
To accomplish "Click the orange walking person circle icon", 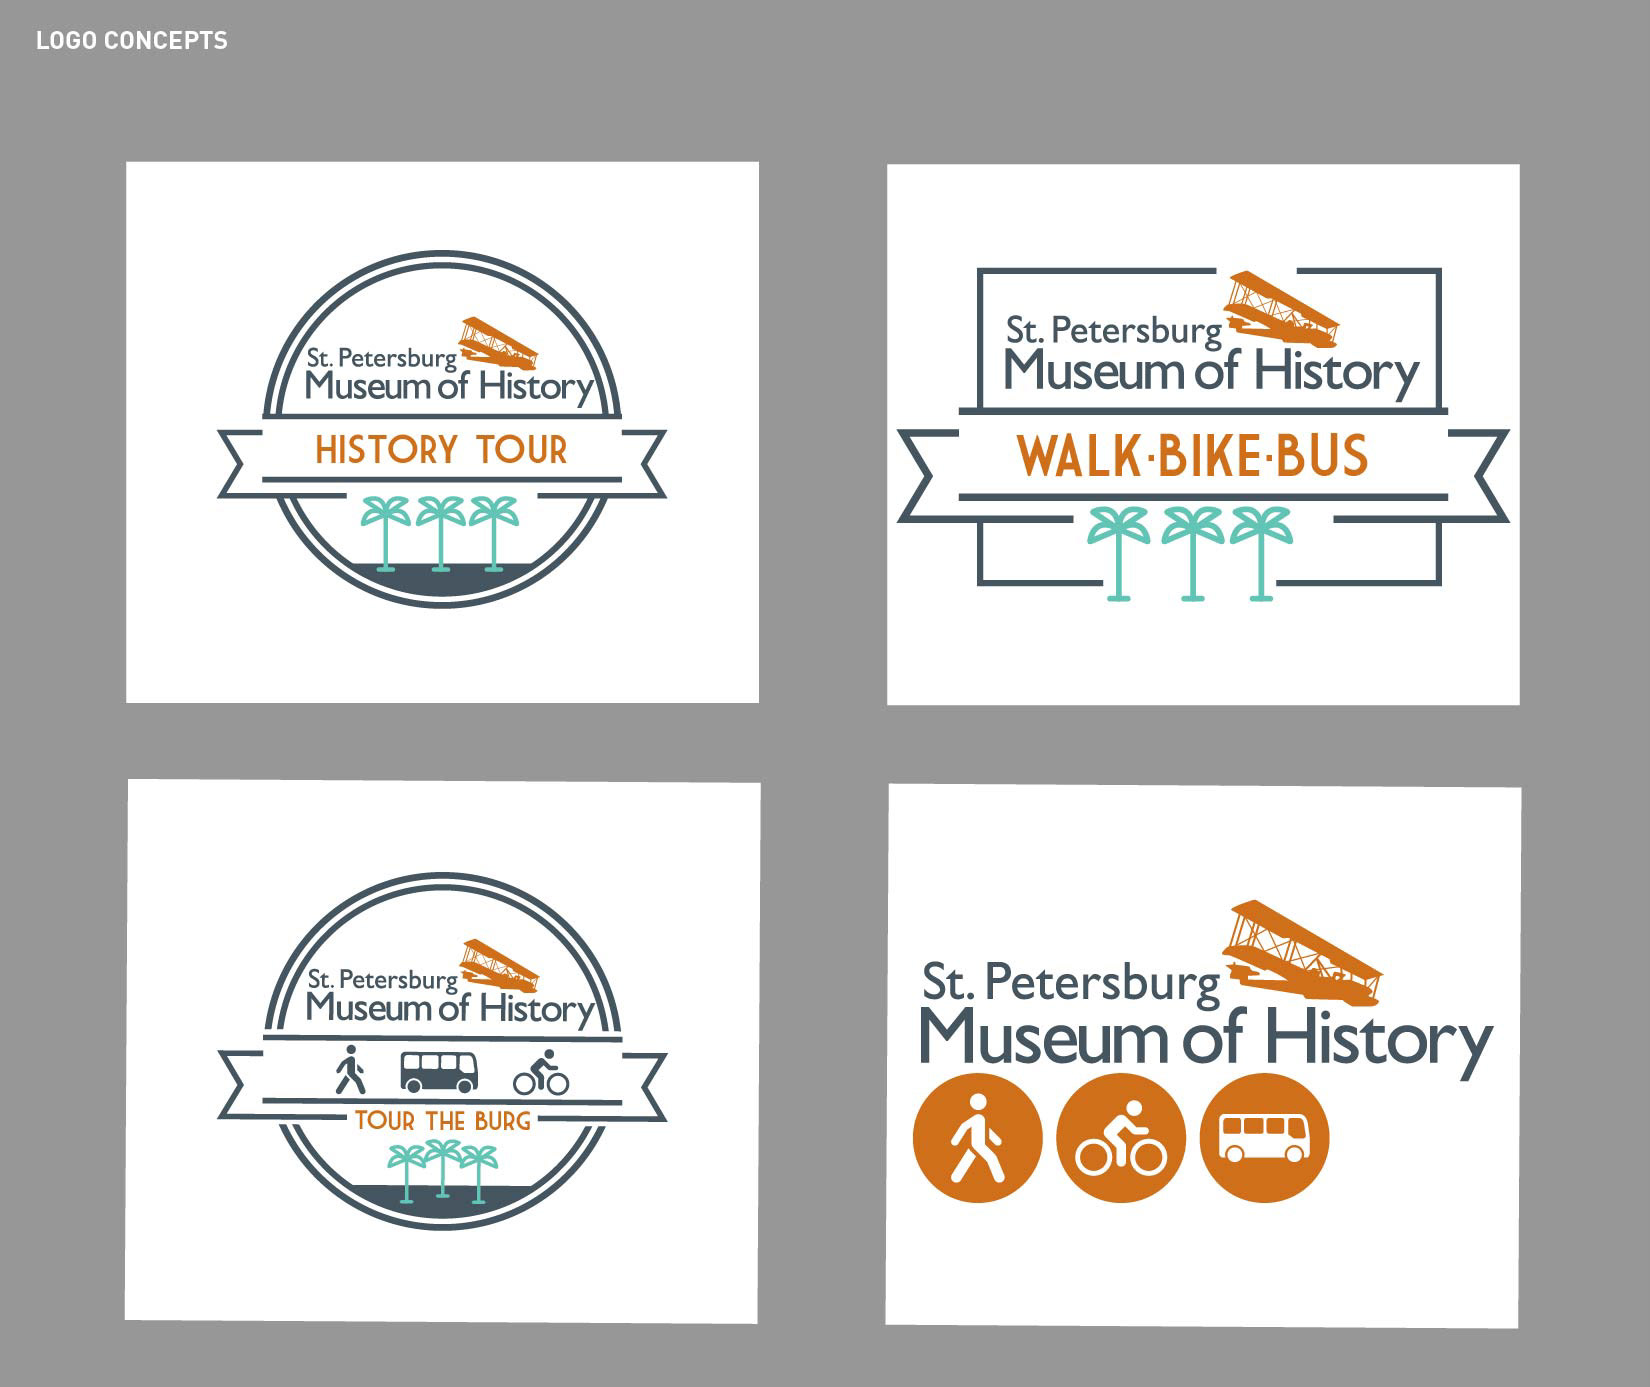I will [978, 1138].
